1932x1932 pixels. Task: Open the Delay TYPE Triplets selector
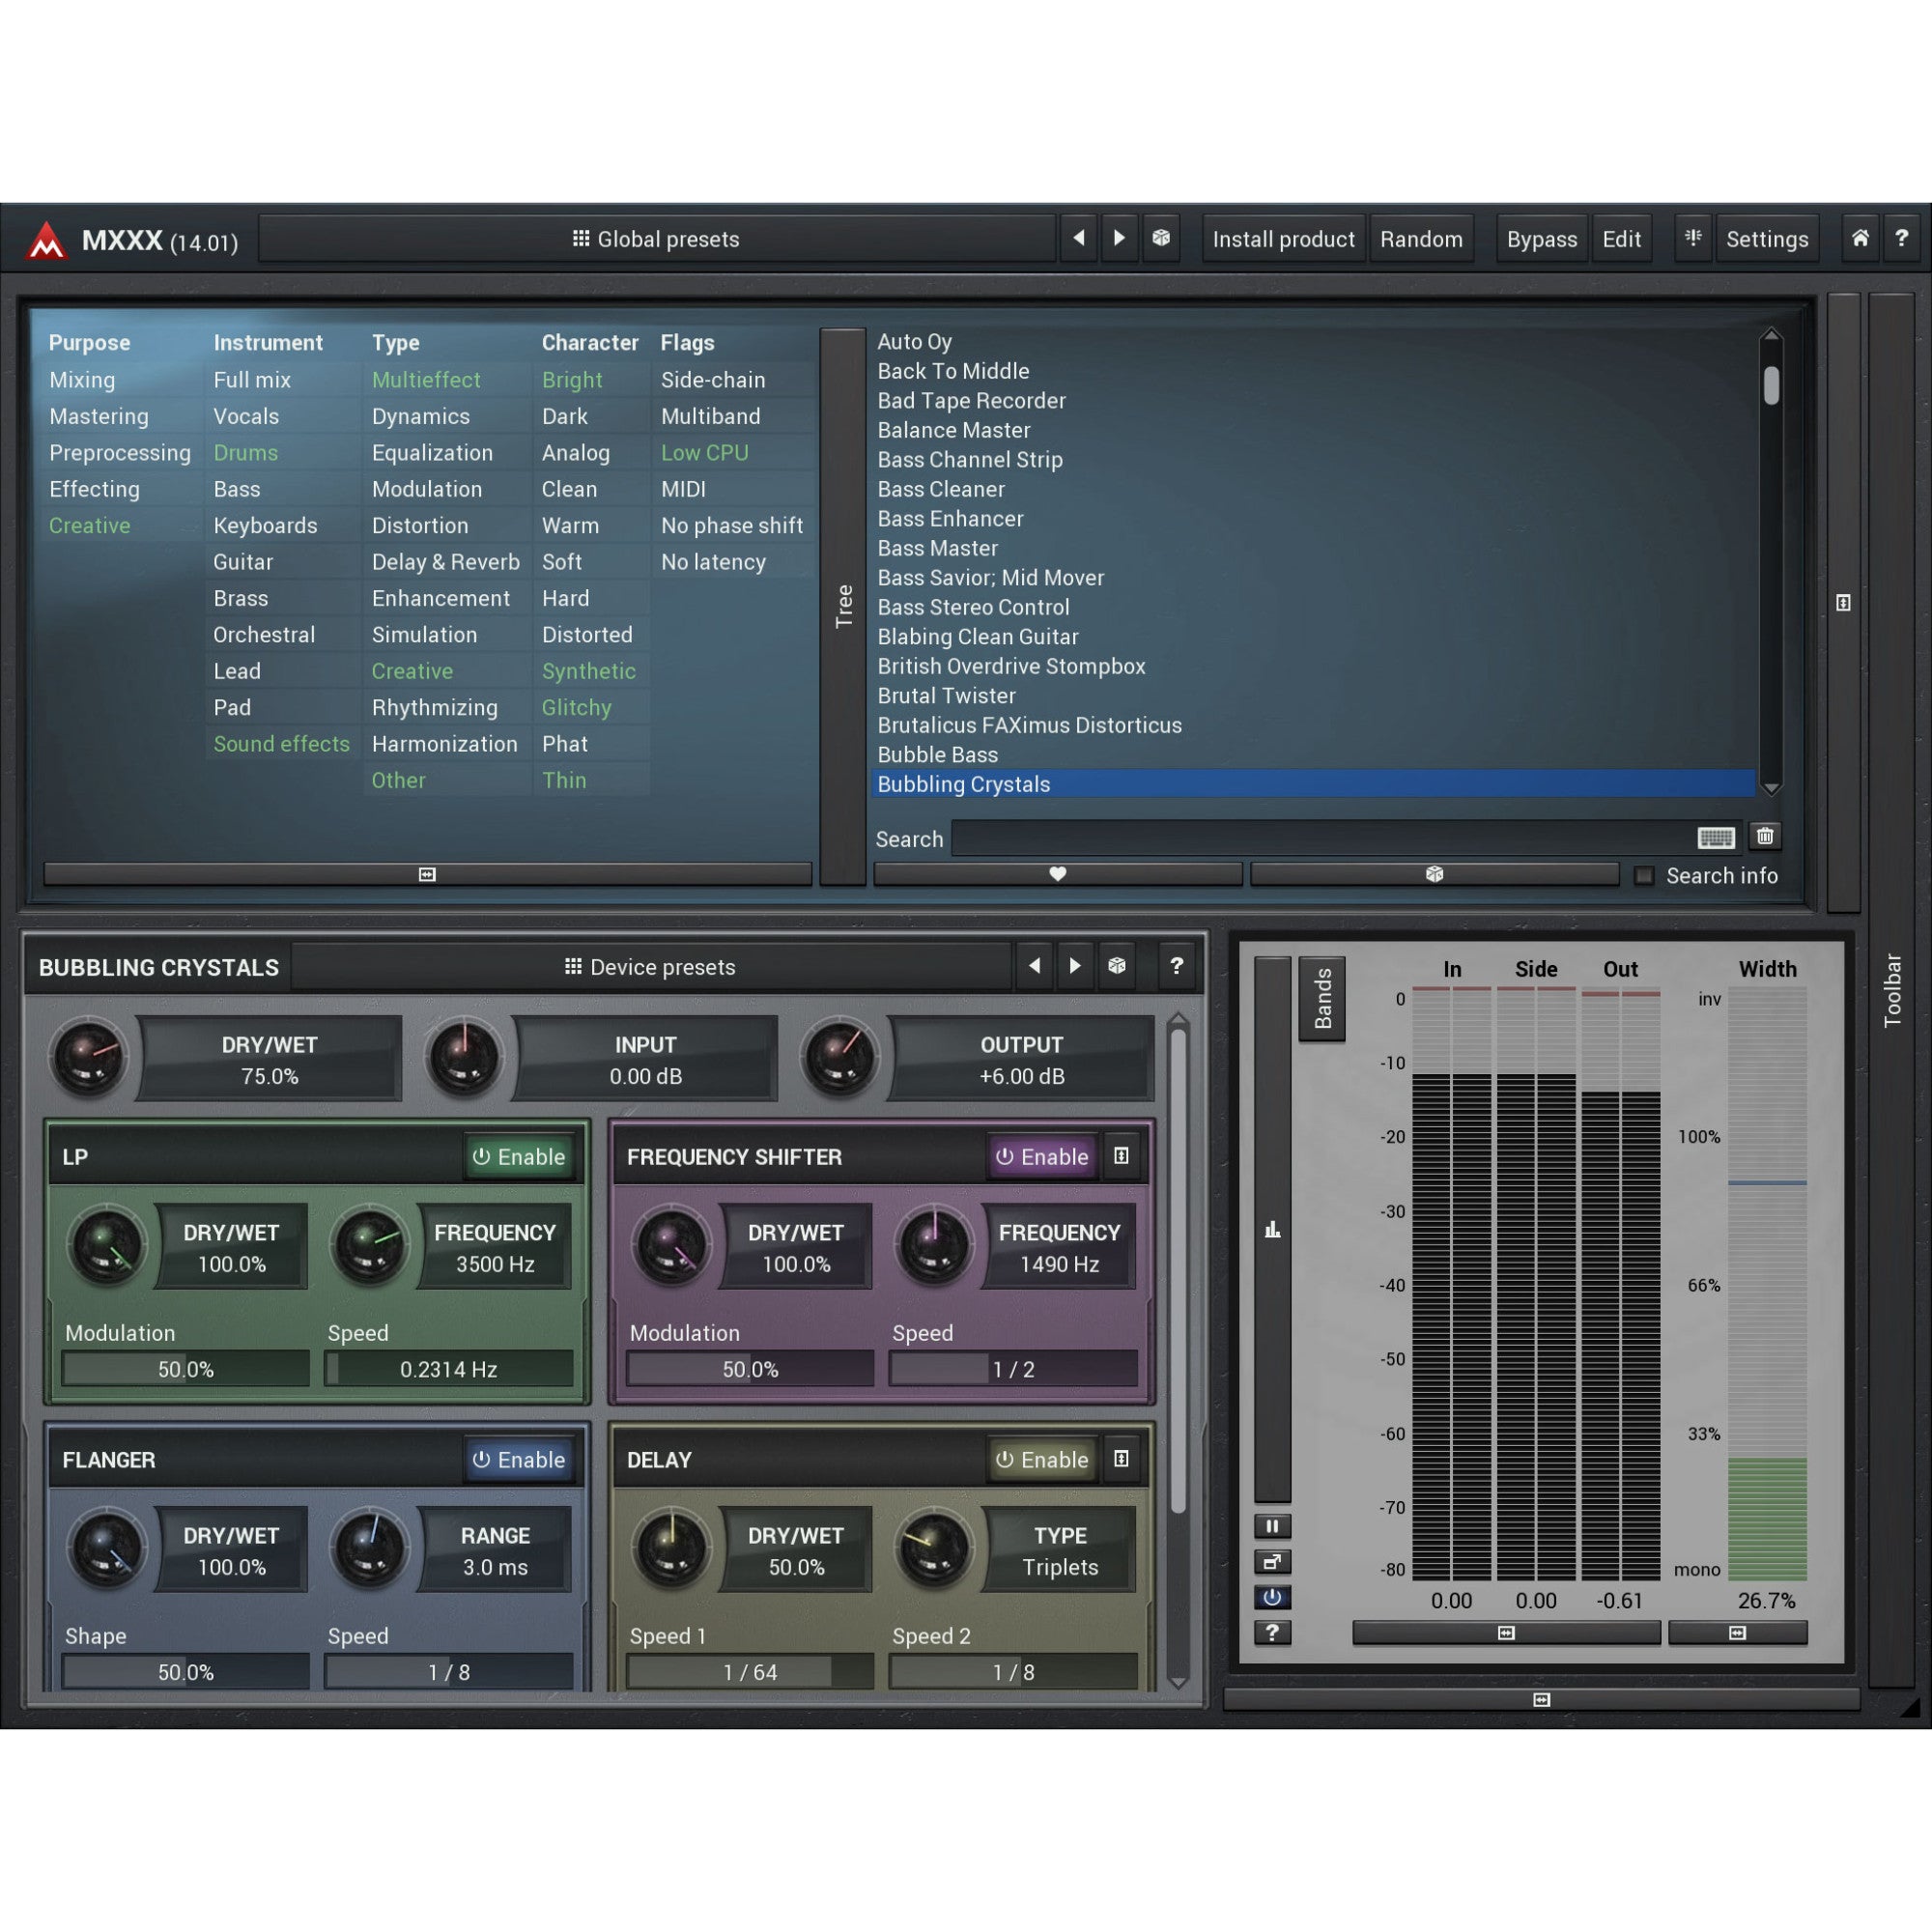click(x=1060, y=1551)
